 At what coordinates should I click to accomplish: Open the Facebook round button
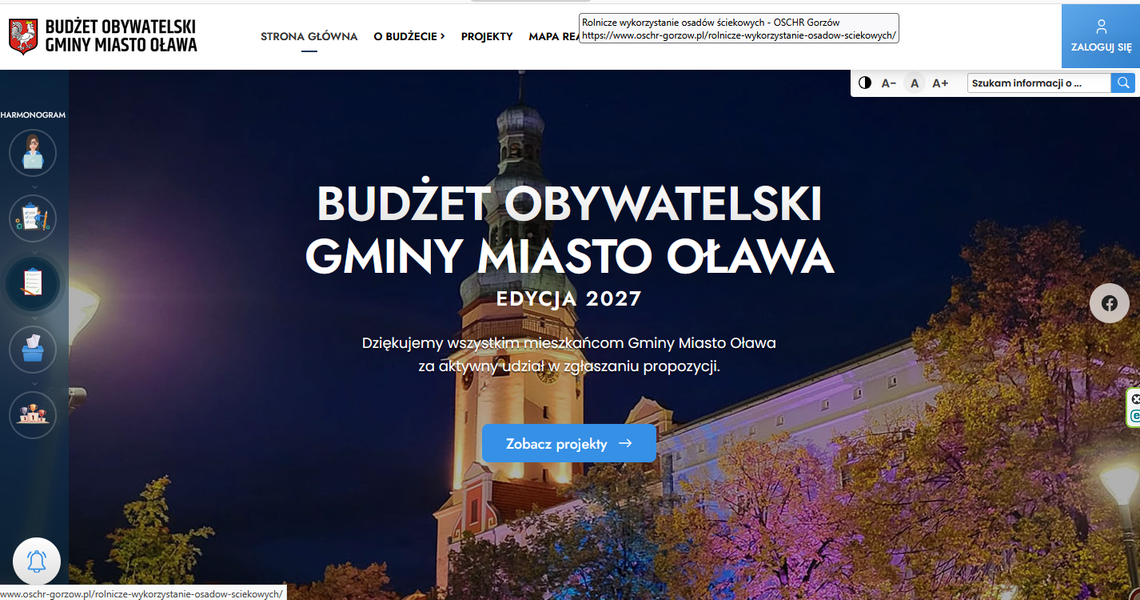point(1109,303)
